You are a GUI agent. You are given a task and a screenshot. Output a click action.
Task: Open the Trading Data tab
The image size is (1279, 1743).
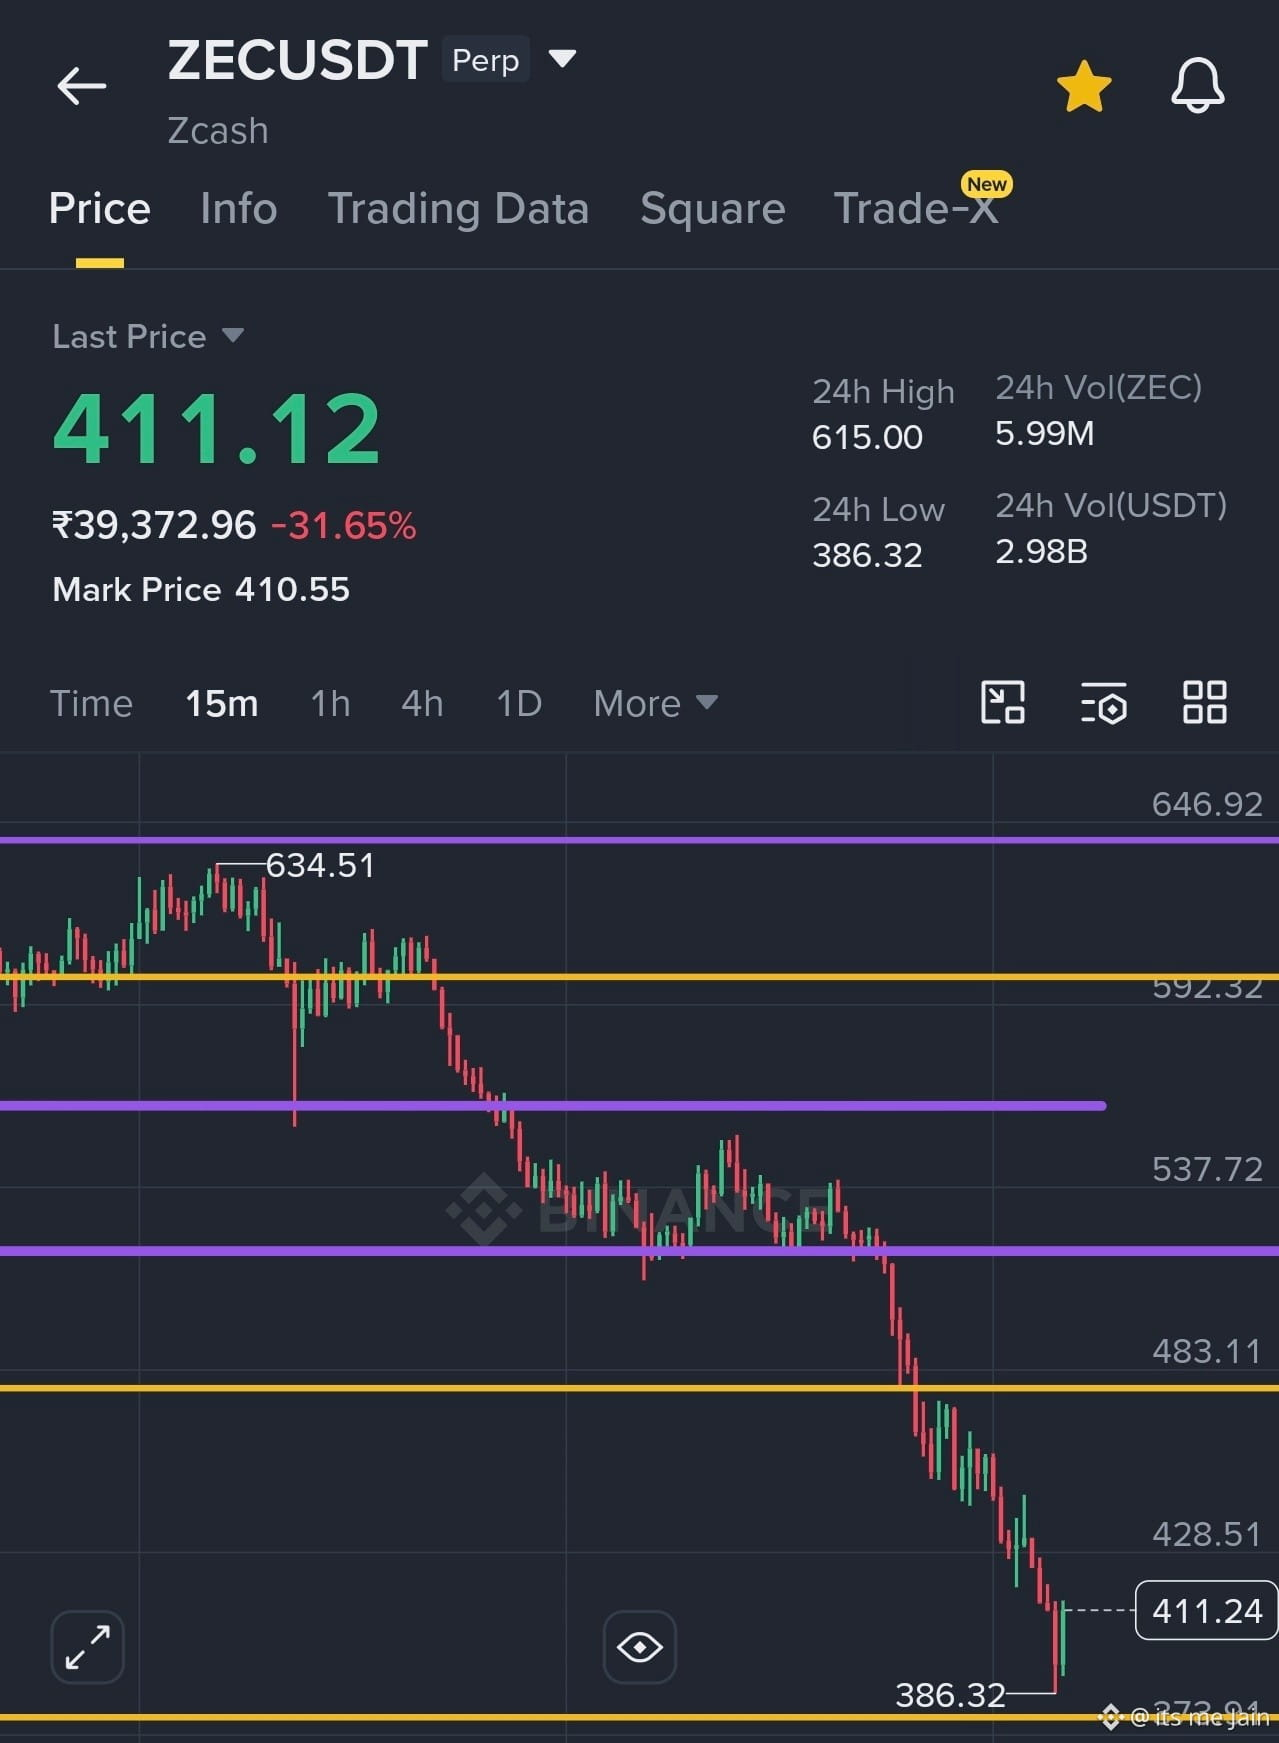458,209
